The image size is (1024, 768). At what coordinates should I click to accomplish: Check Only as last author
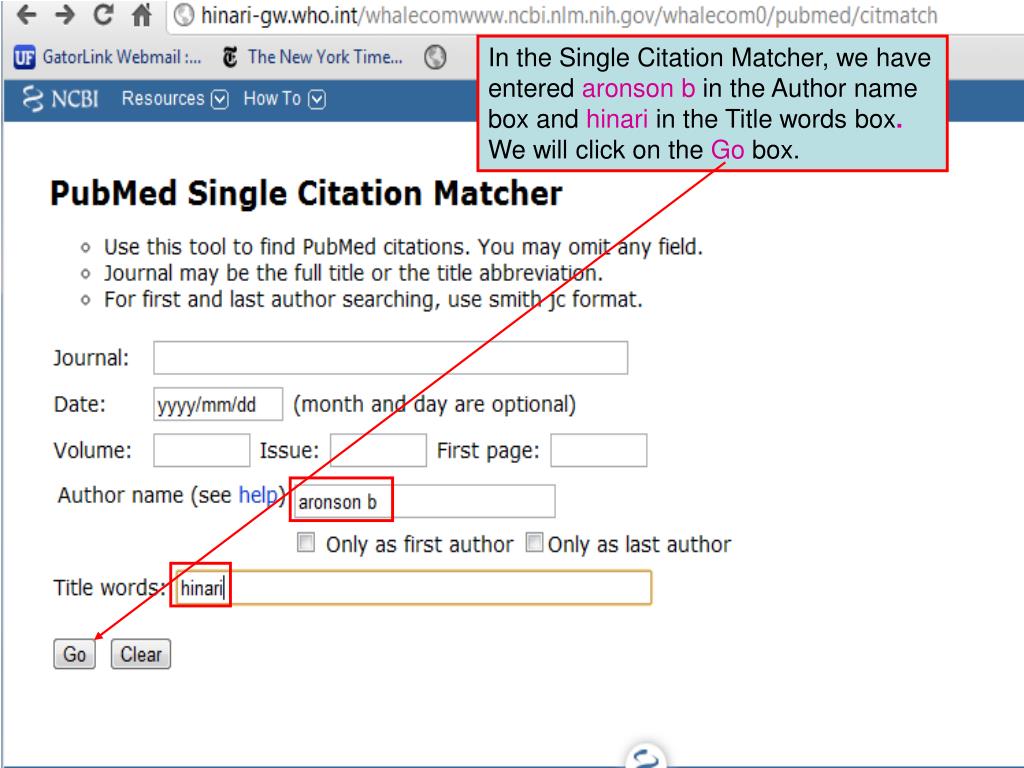(x=534, y=543)
